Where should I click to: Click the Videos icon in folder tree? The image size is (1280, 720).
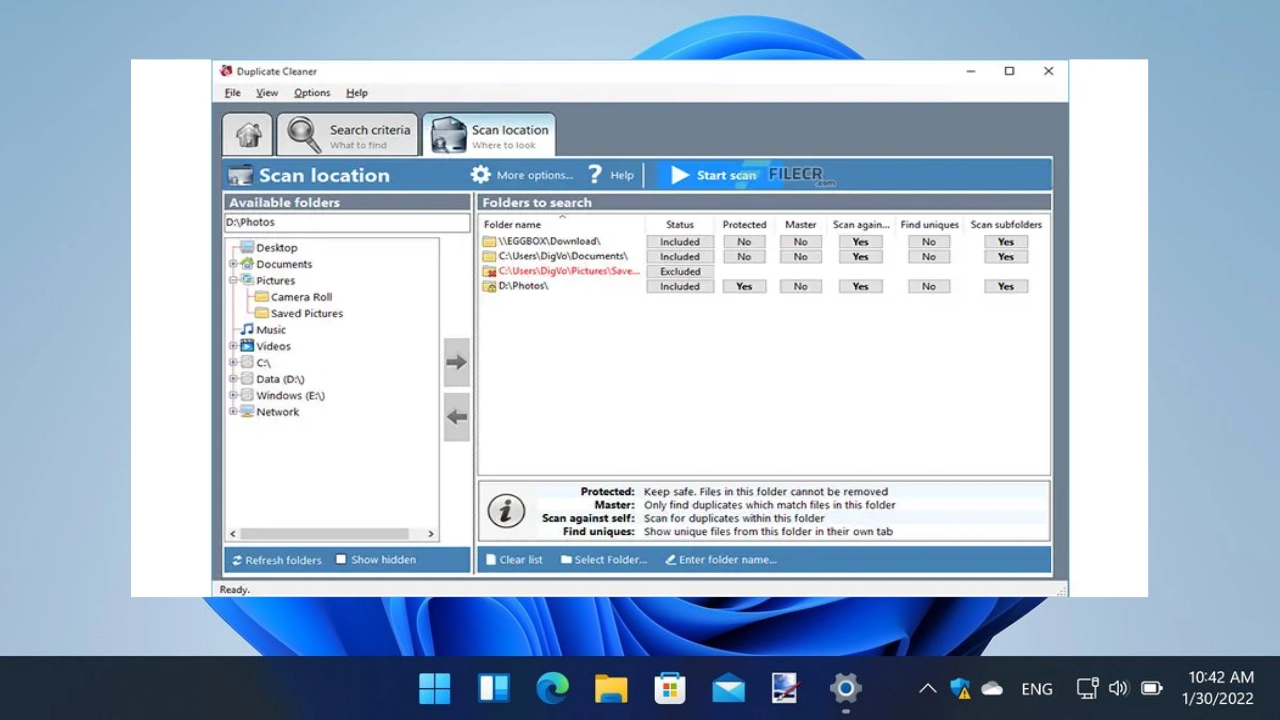coord(247,346)
